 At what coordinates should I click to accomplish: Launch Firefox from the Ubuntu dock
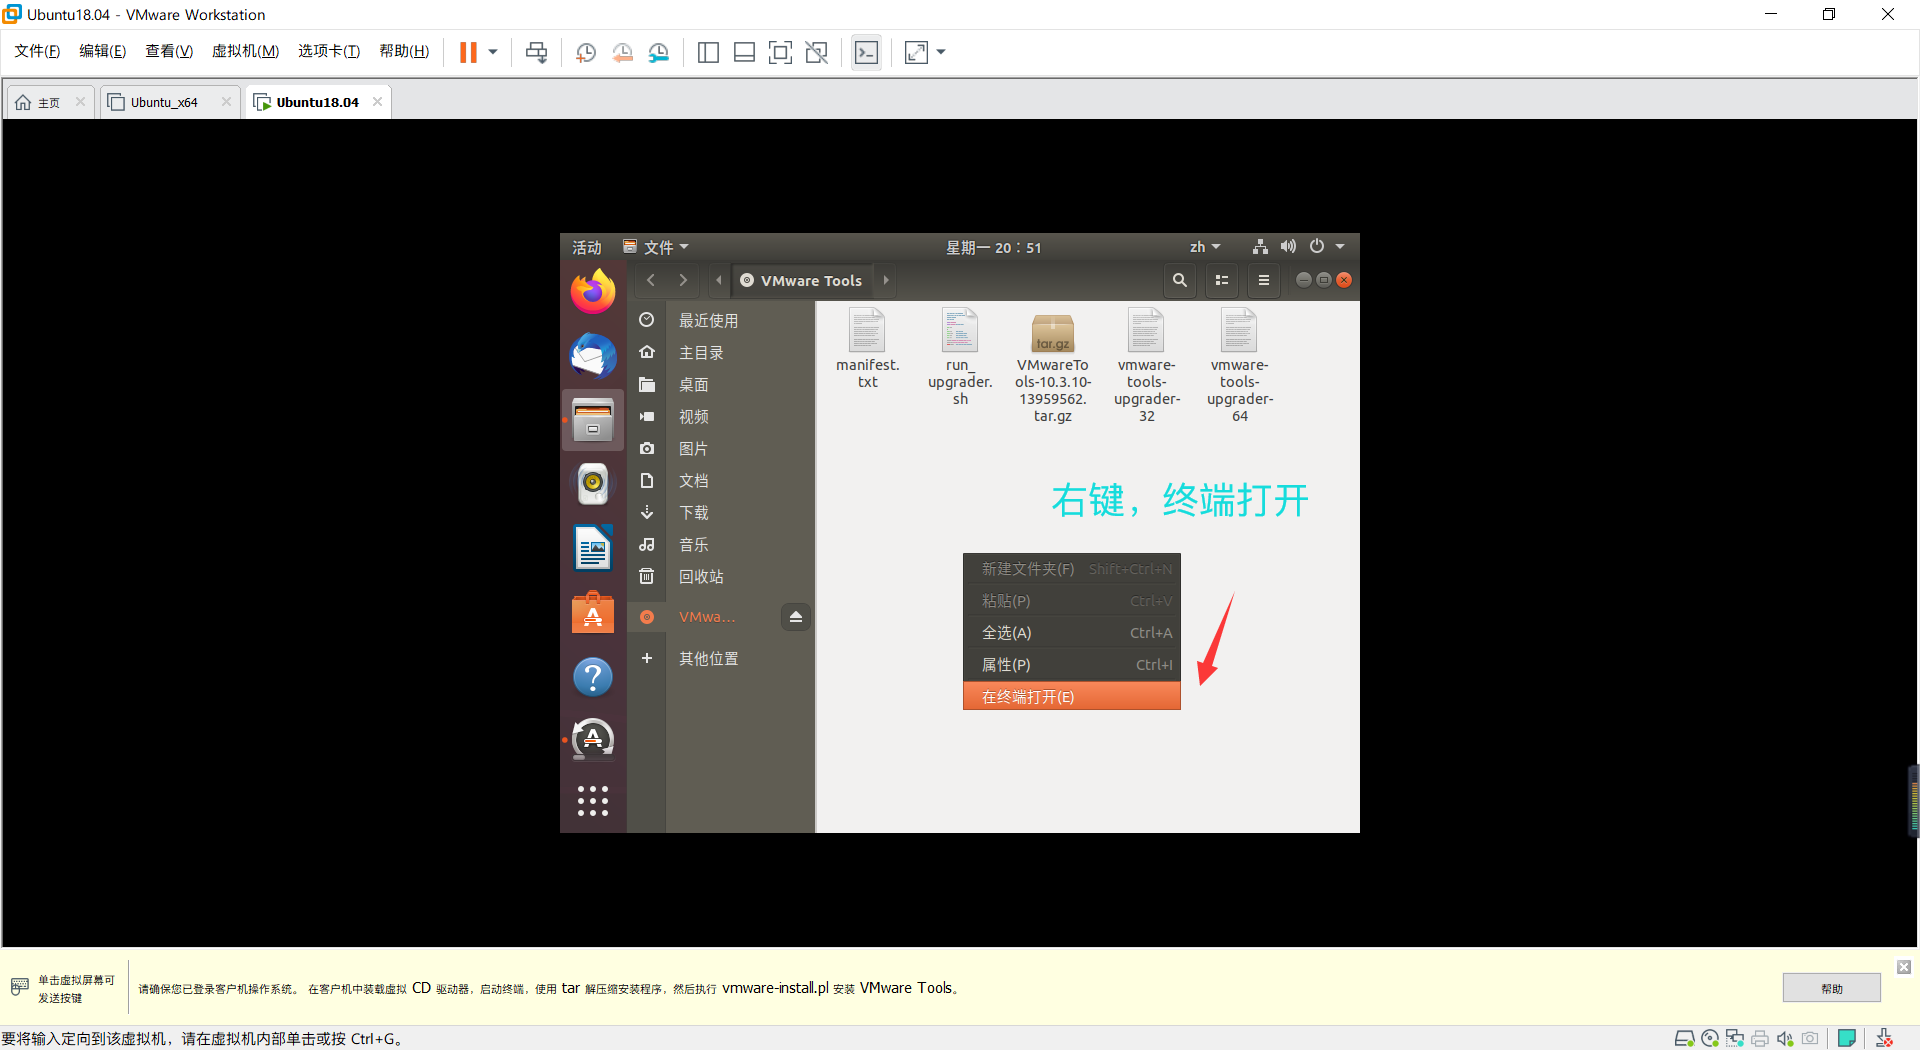tap(593, 292)
